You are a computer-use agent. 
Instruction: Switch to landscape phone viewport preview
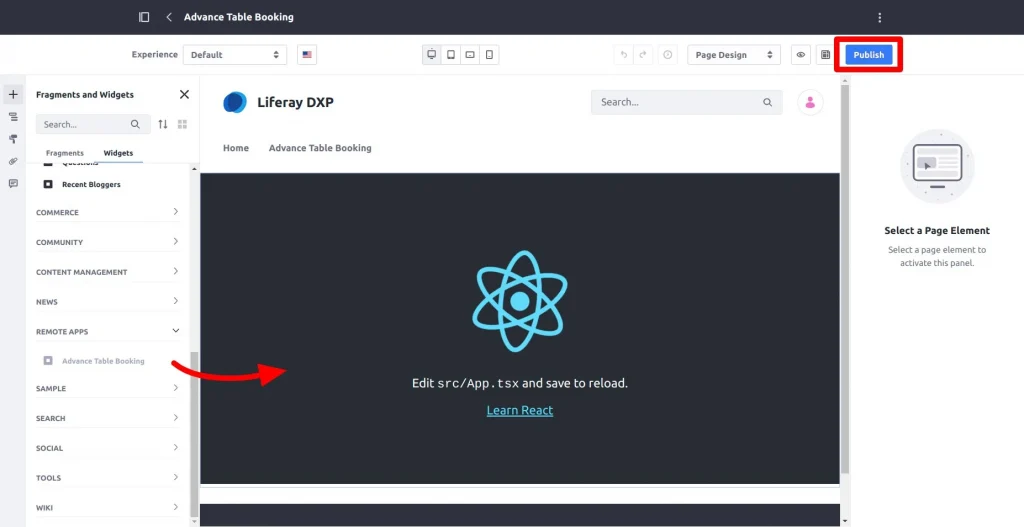[470, 55]
